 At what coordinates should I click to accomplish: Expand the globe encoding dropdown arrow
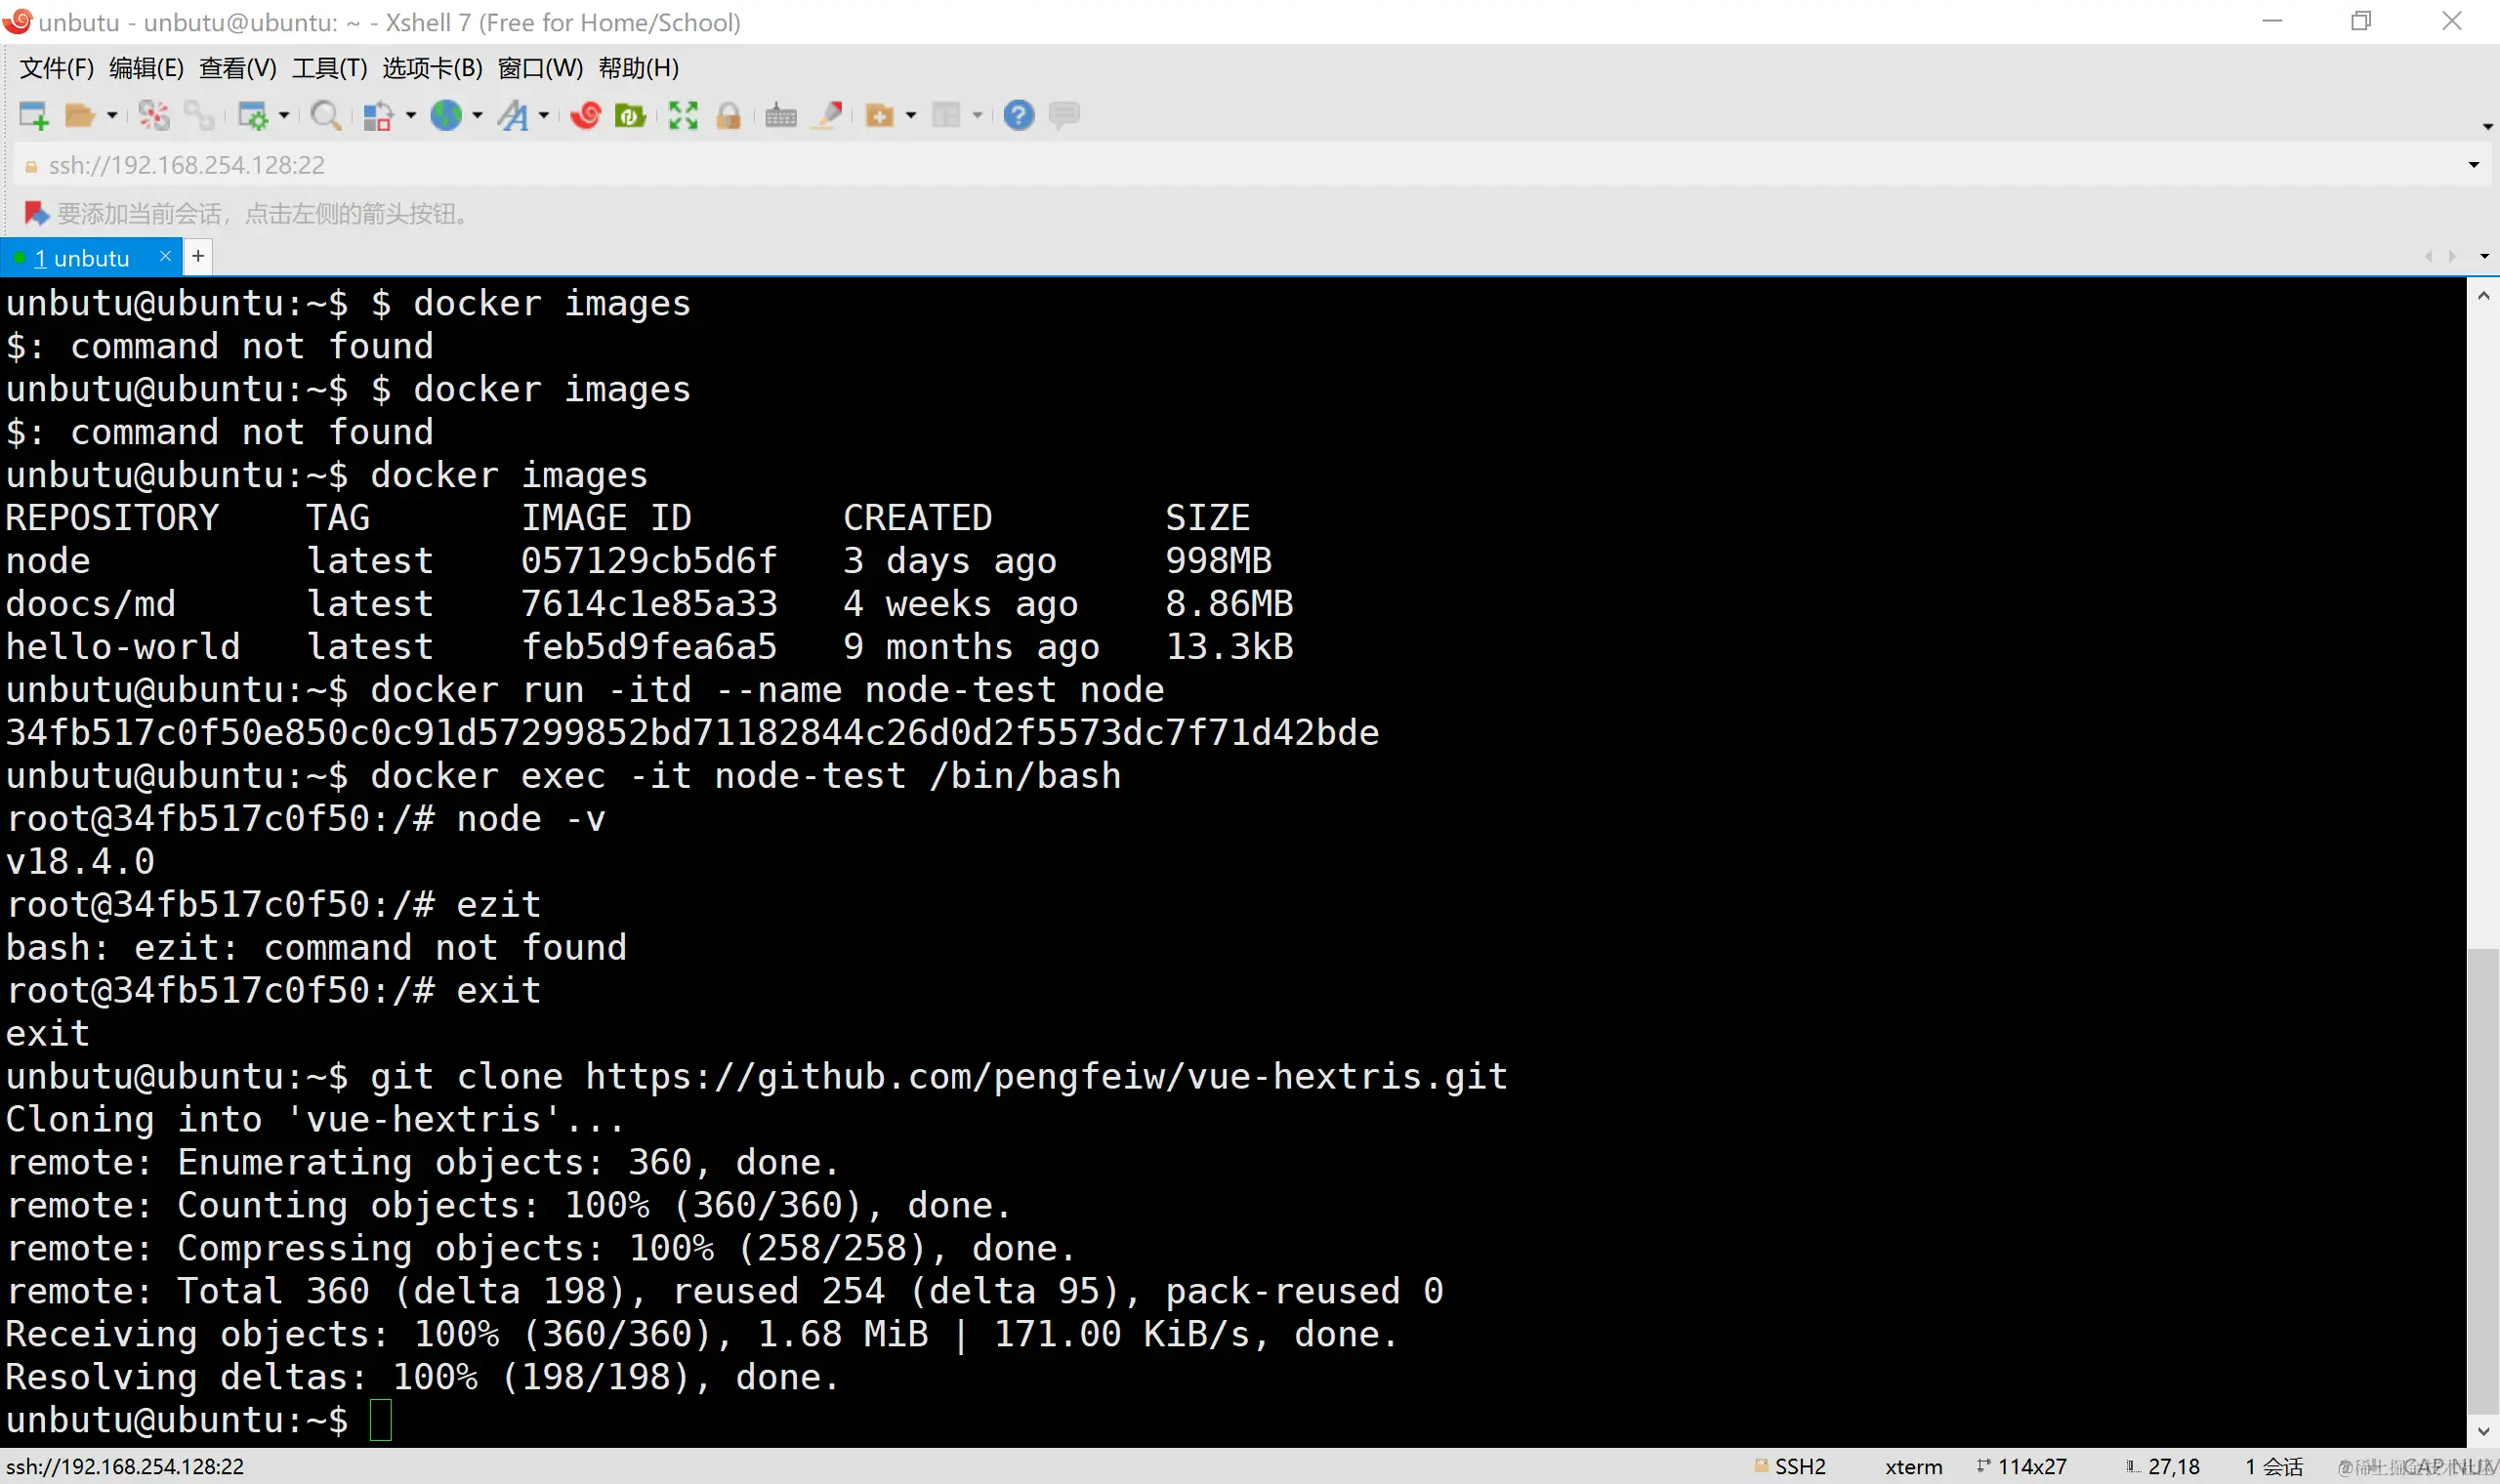[x=477, y=116]
